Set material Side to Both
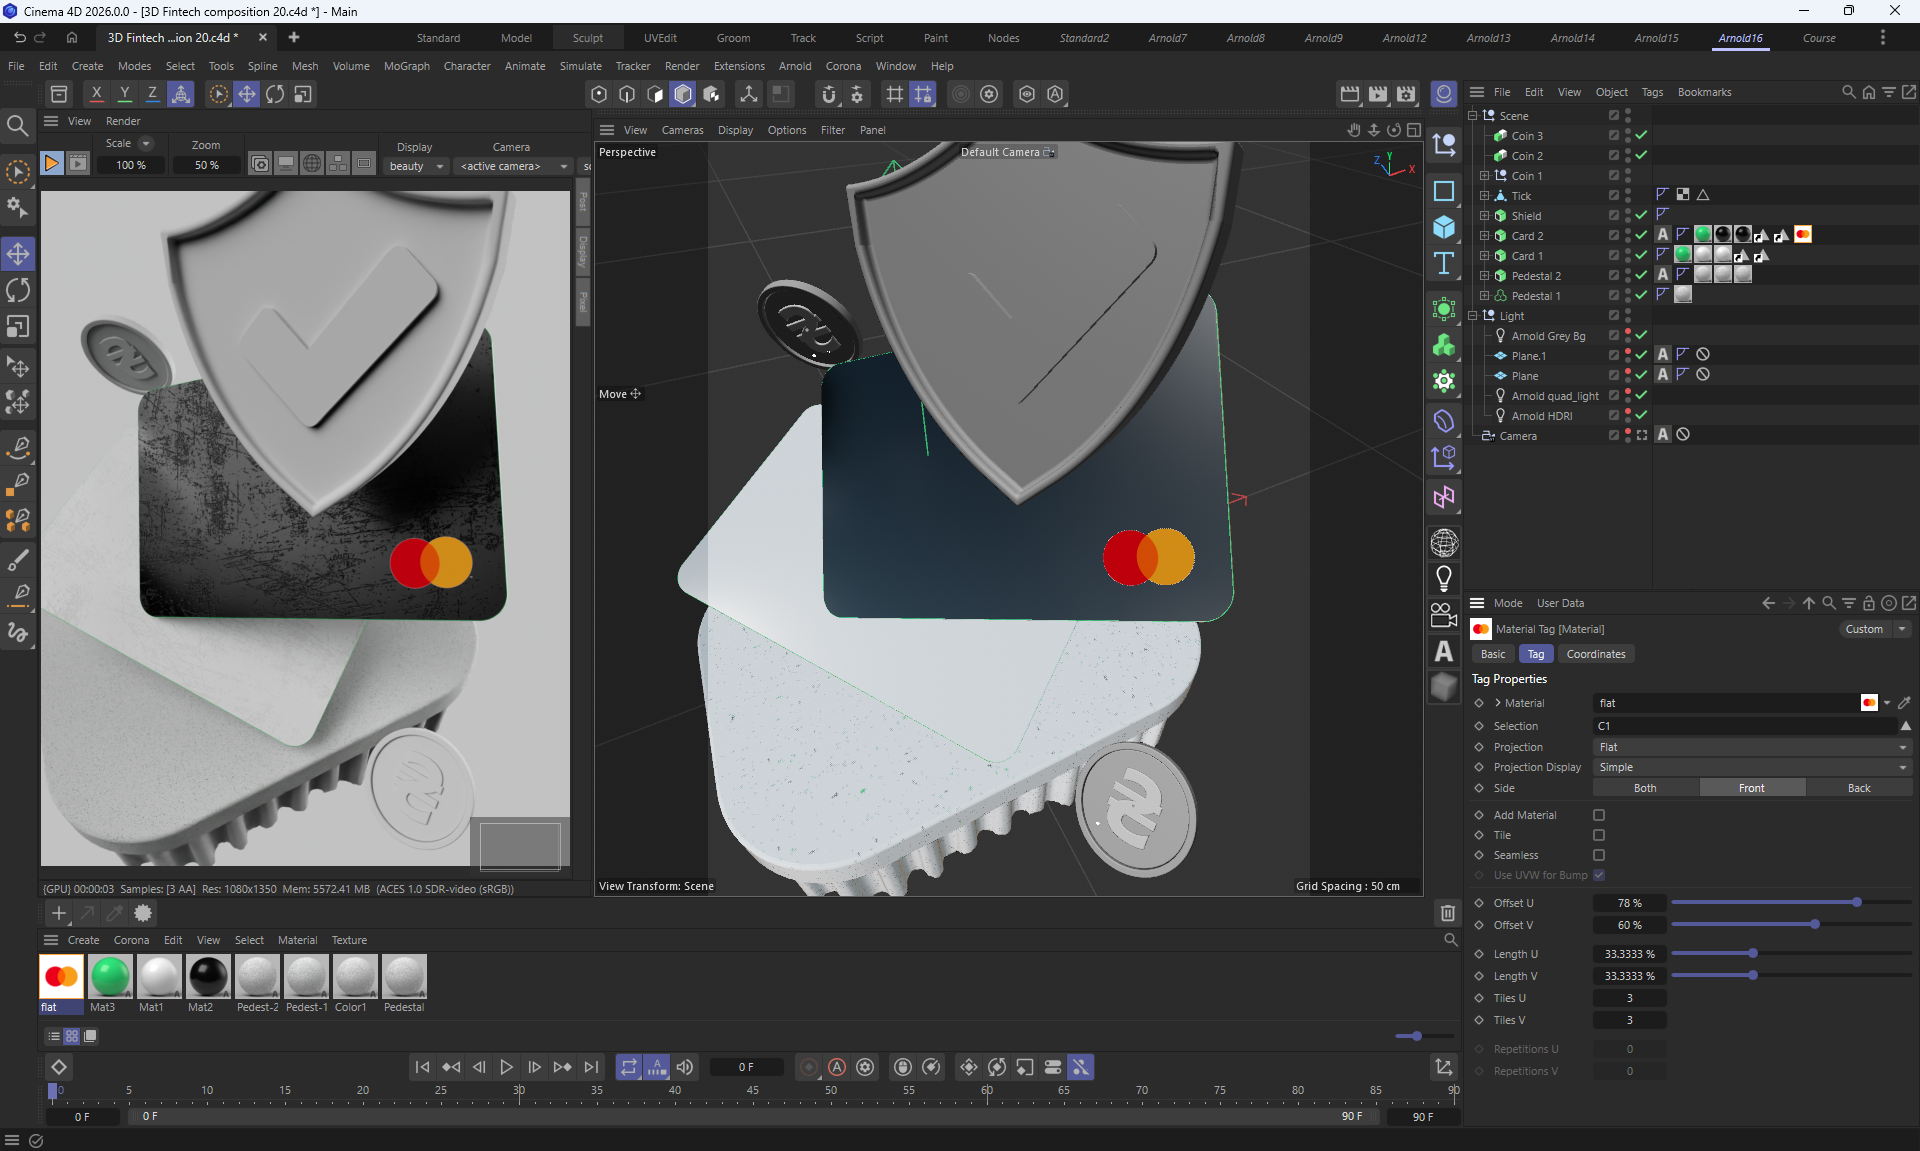 [x=1645, y=788]
